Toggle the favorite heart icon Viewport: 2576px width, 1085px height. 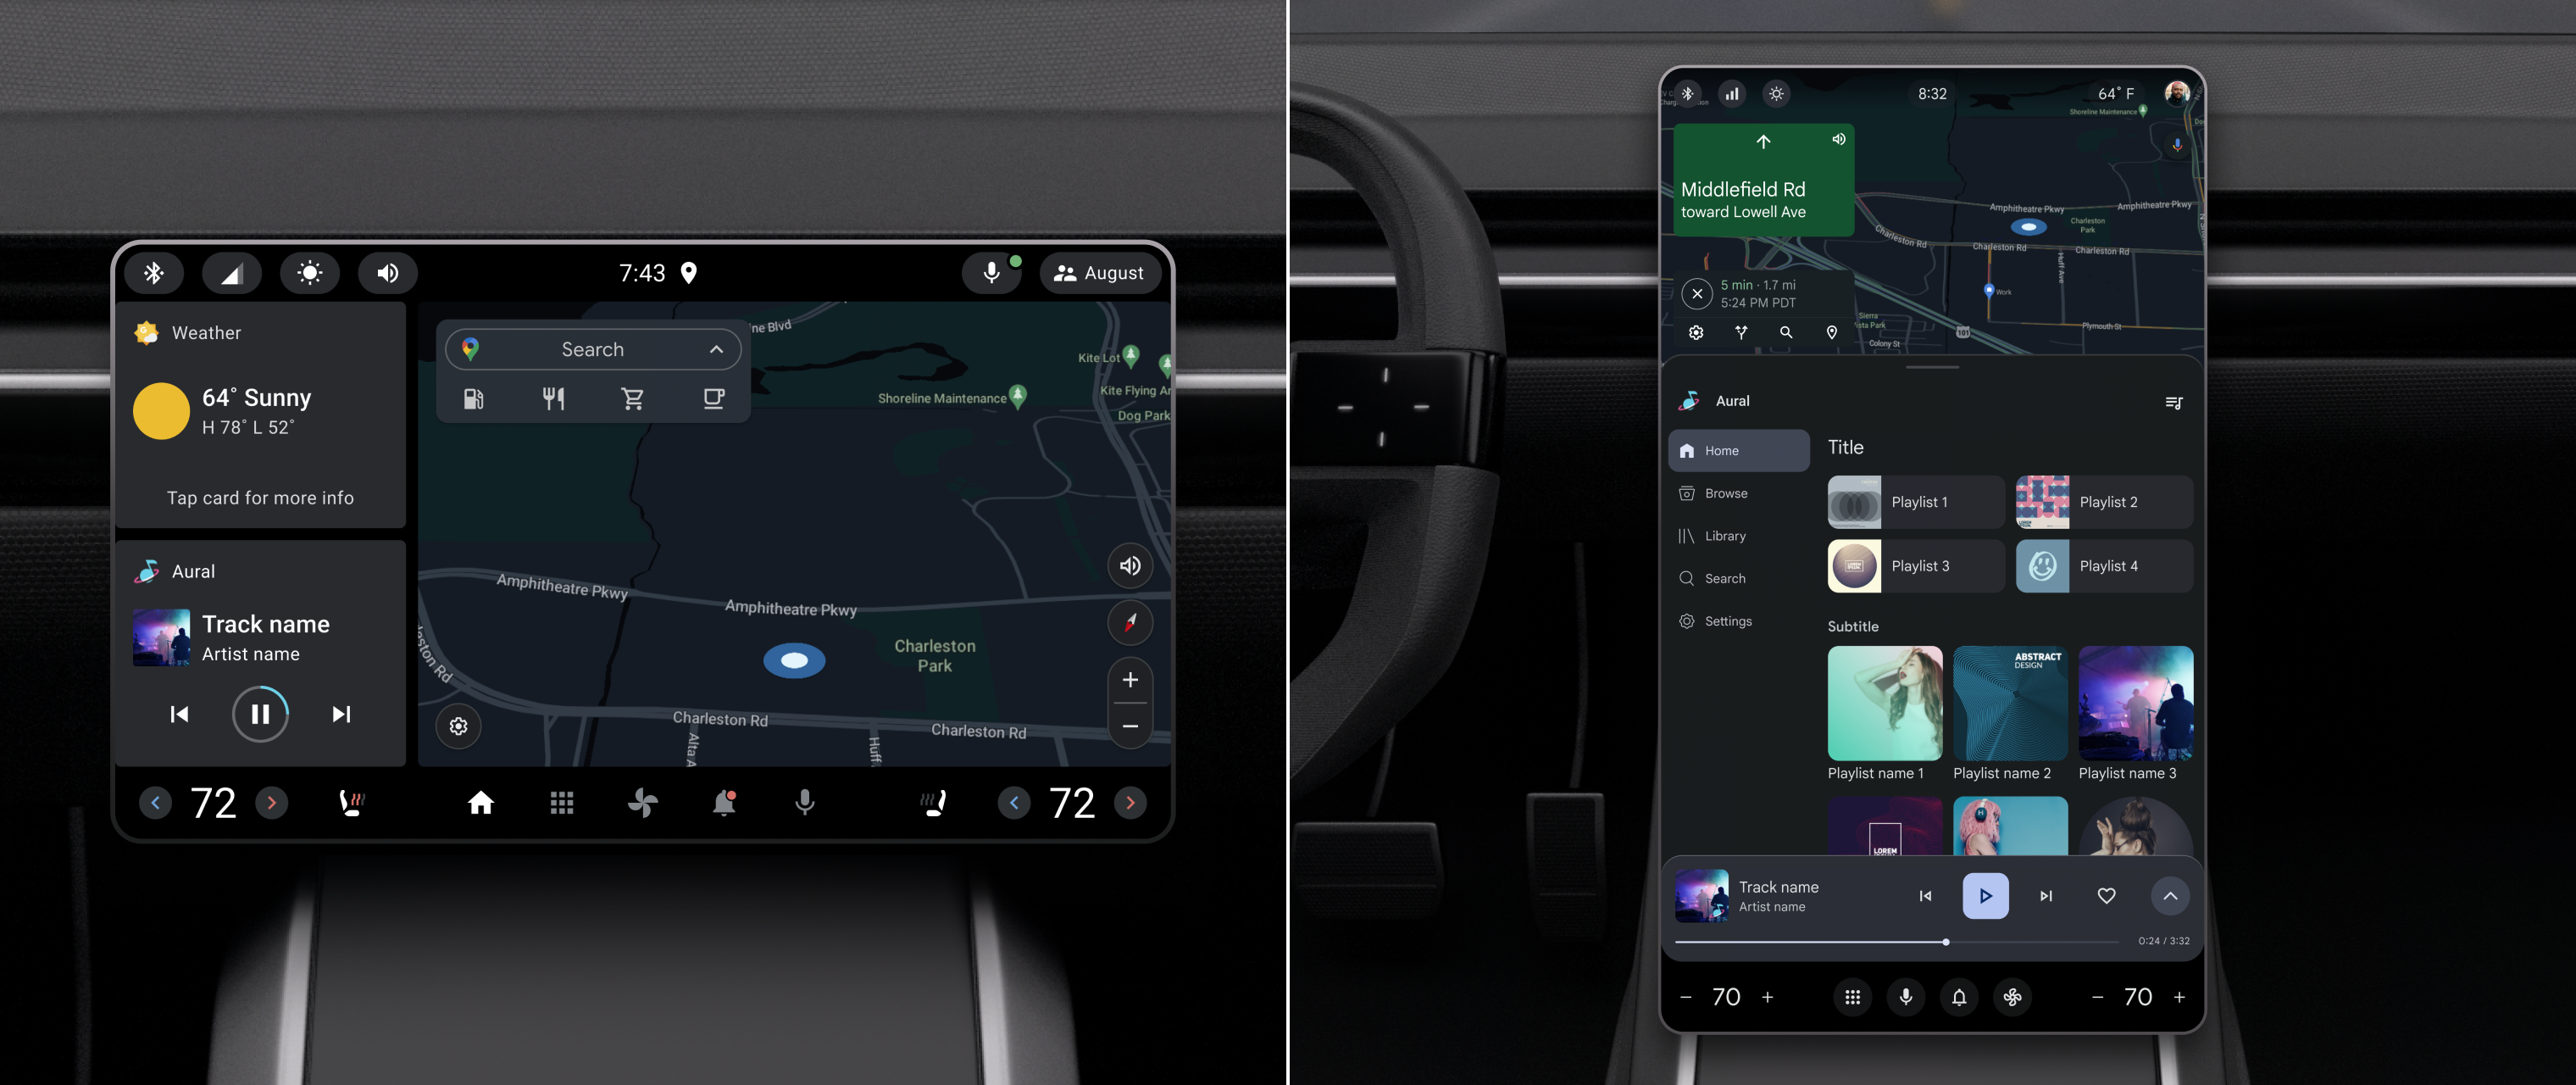coord(2107,894)
